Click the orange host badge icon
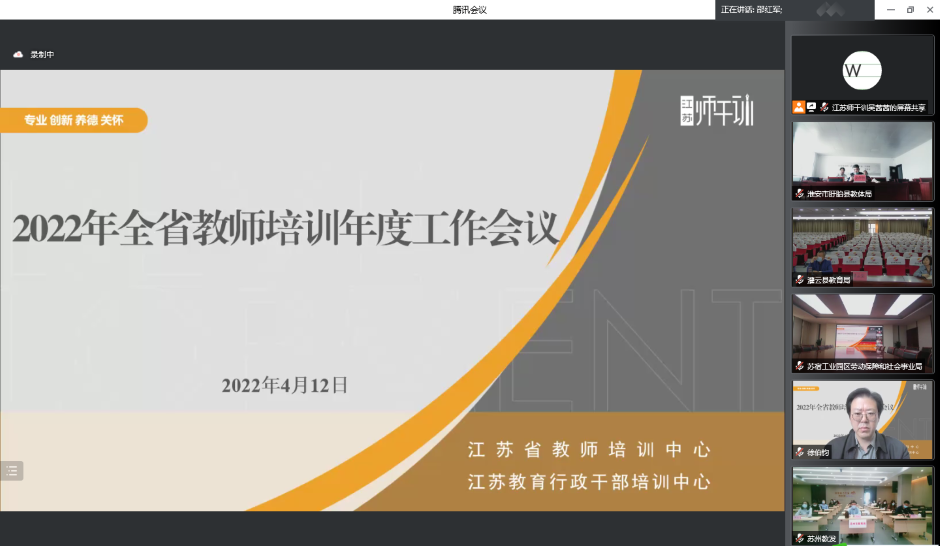940x546 pixels. 798,107
